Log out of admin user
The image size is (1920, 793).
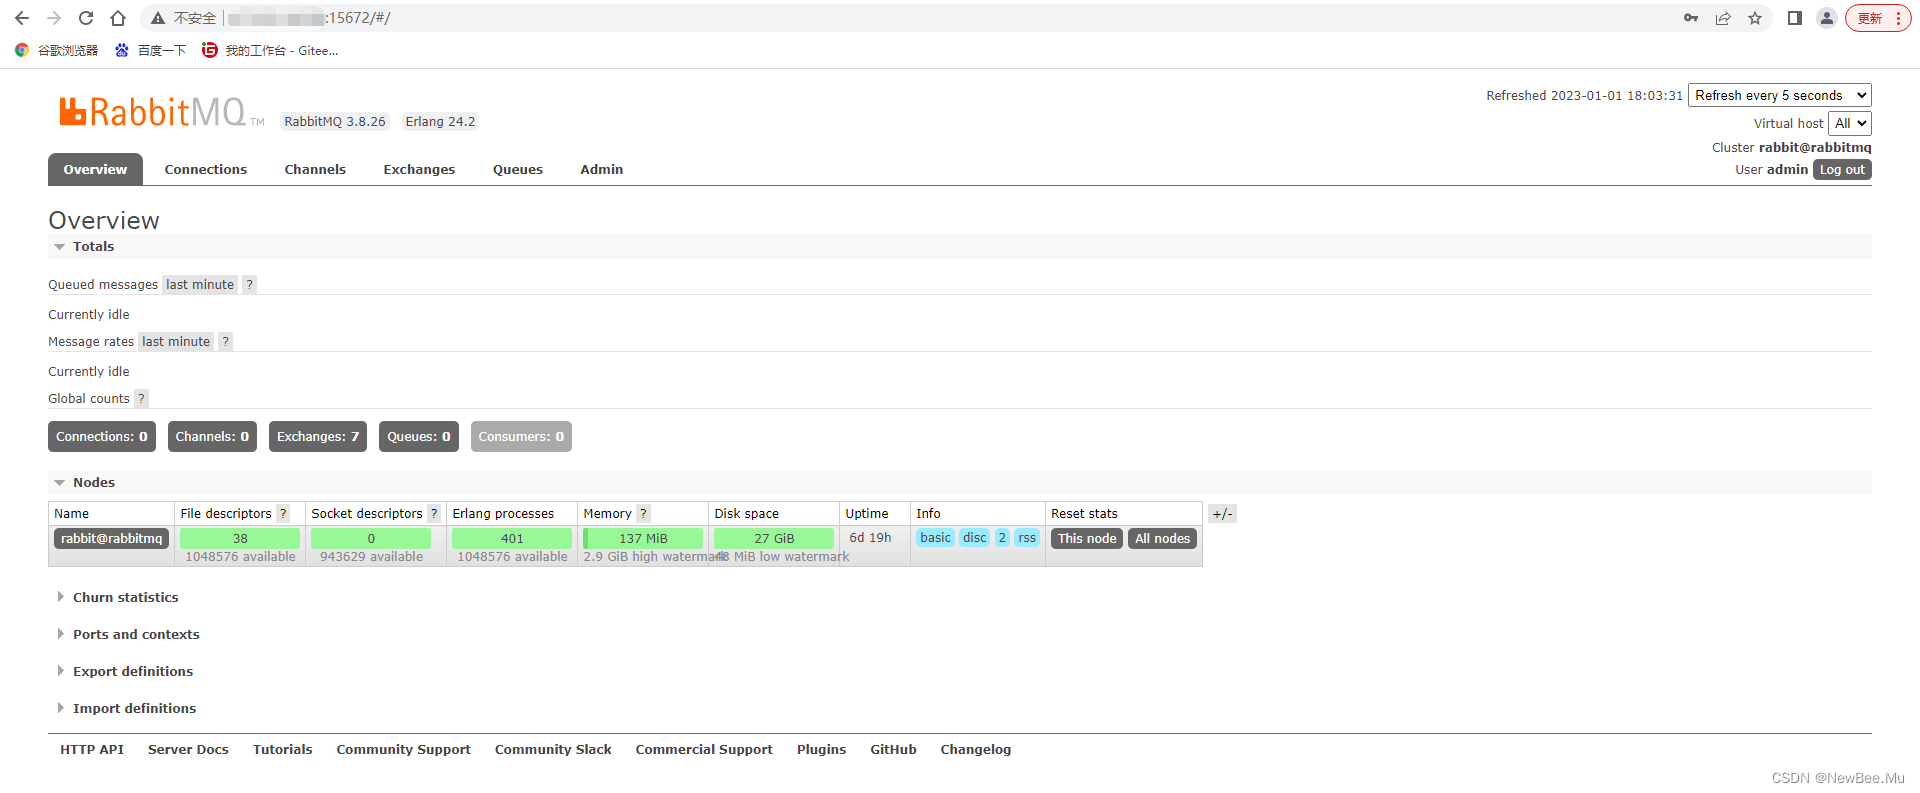tap(1842, 170)
